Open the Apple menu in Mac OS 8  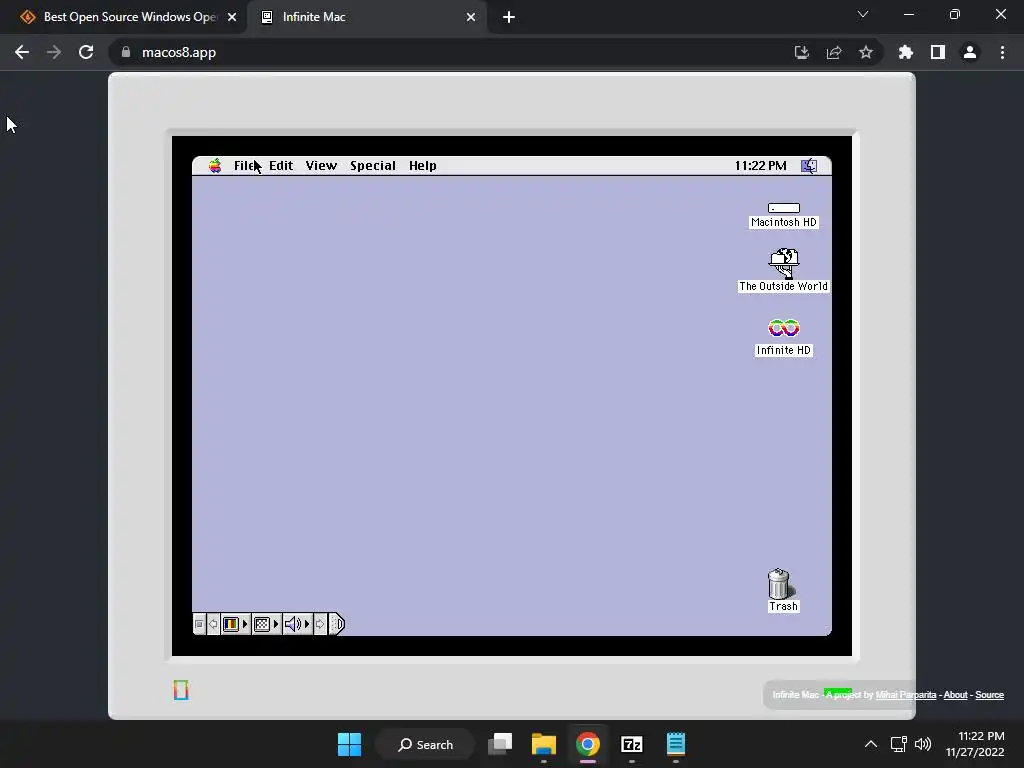(x=215, y=166)
